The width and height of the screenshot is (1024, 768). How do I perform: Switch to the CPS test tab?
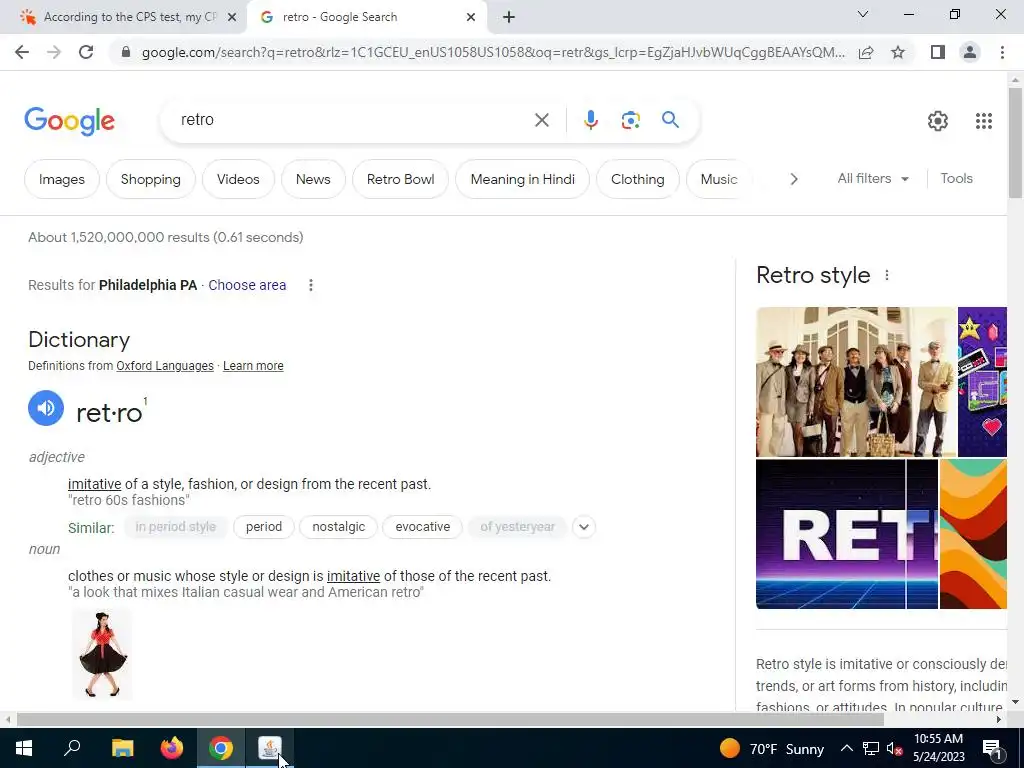pos(123,17)
